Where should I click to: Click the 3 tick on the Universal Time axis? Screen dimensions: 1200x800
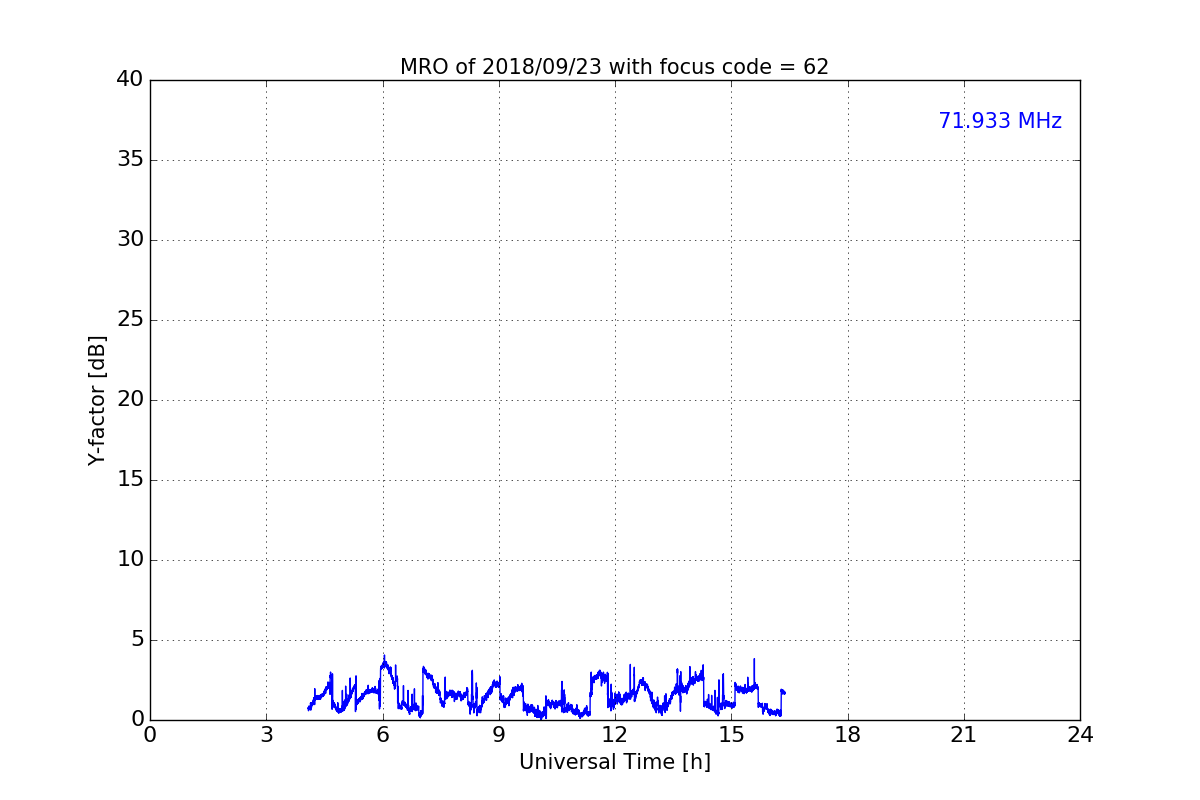coord(266,735)
